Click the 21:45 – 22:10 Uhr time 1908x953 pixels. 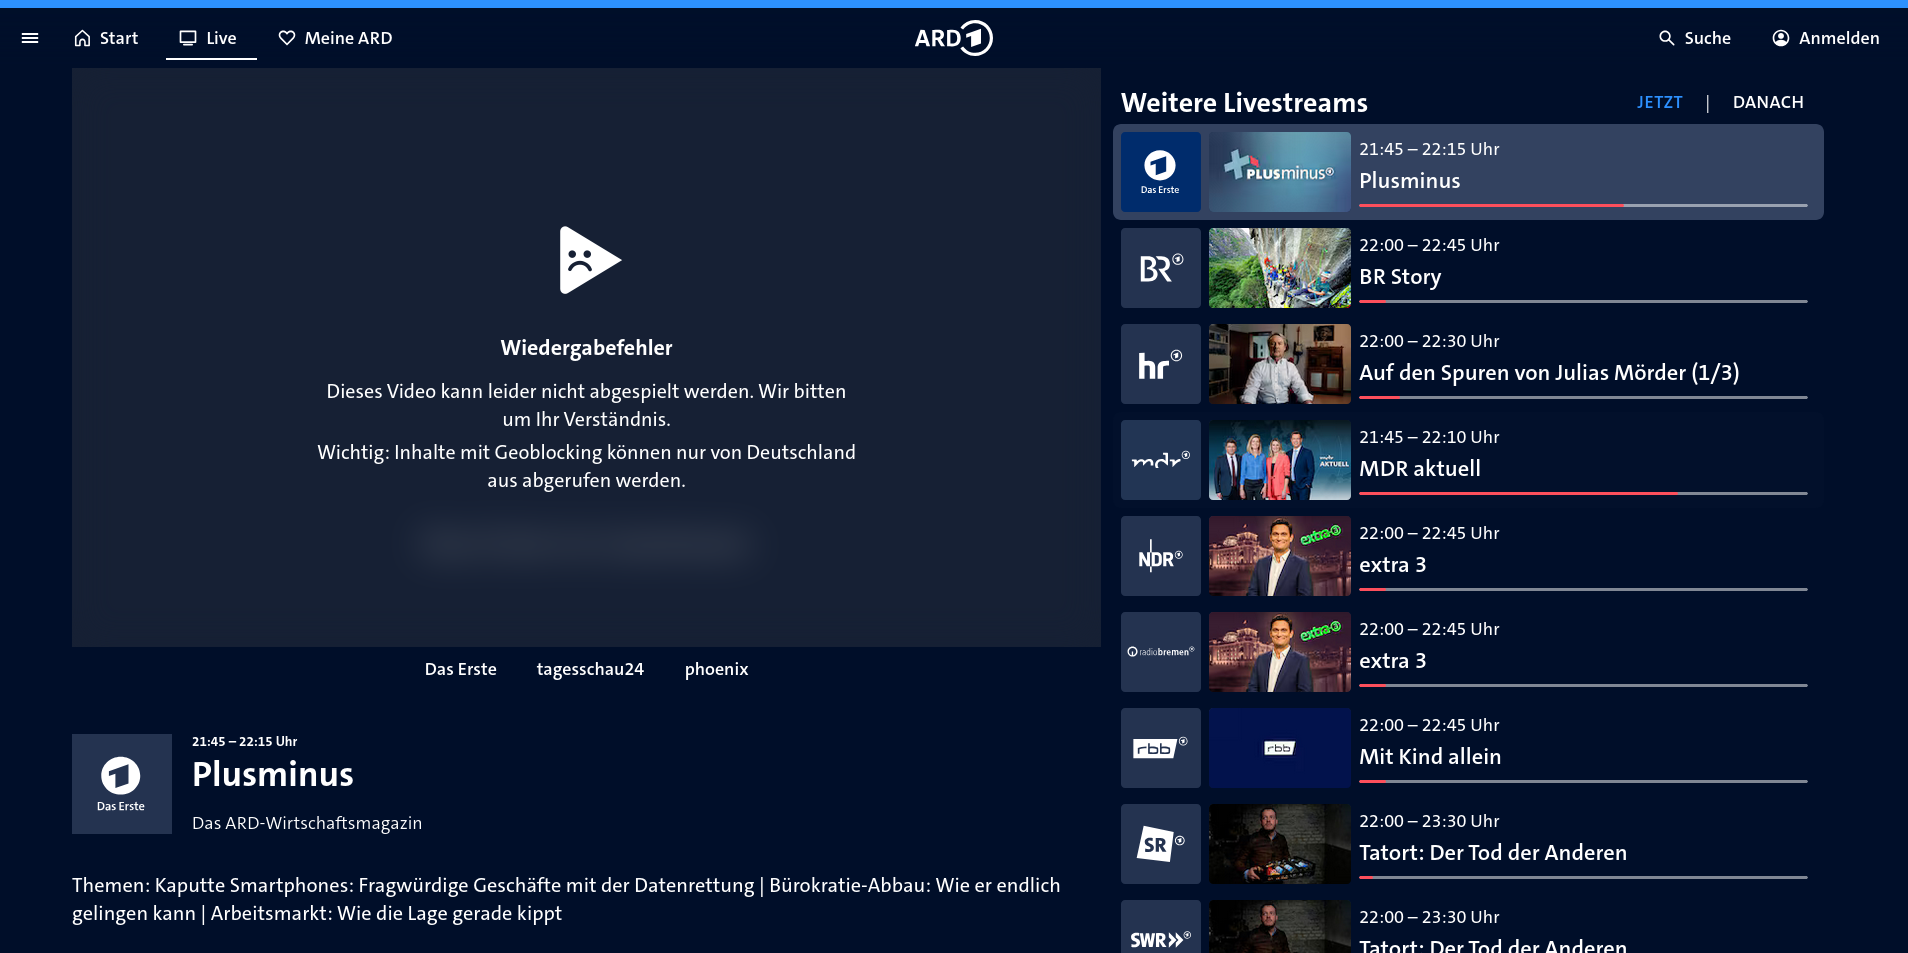(1429, 437)
